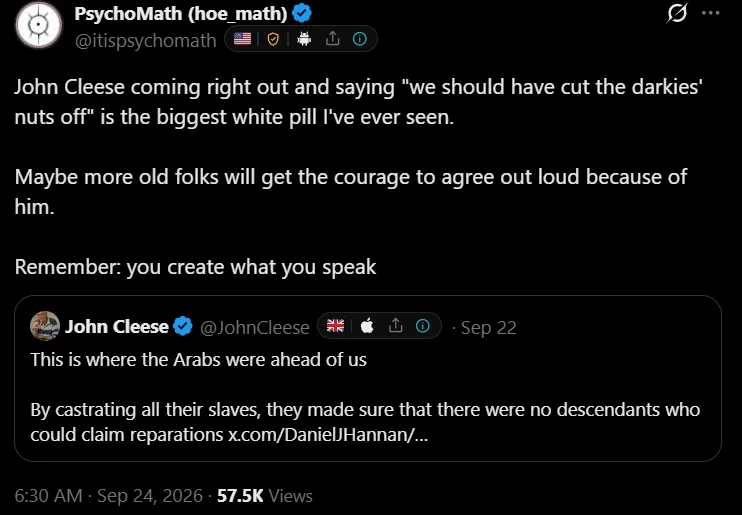Click the Sep 22 date of quoted post
Viewport: 742px width, 515px height.
(x=488, y=328)
